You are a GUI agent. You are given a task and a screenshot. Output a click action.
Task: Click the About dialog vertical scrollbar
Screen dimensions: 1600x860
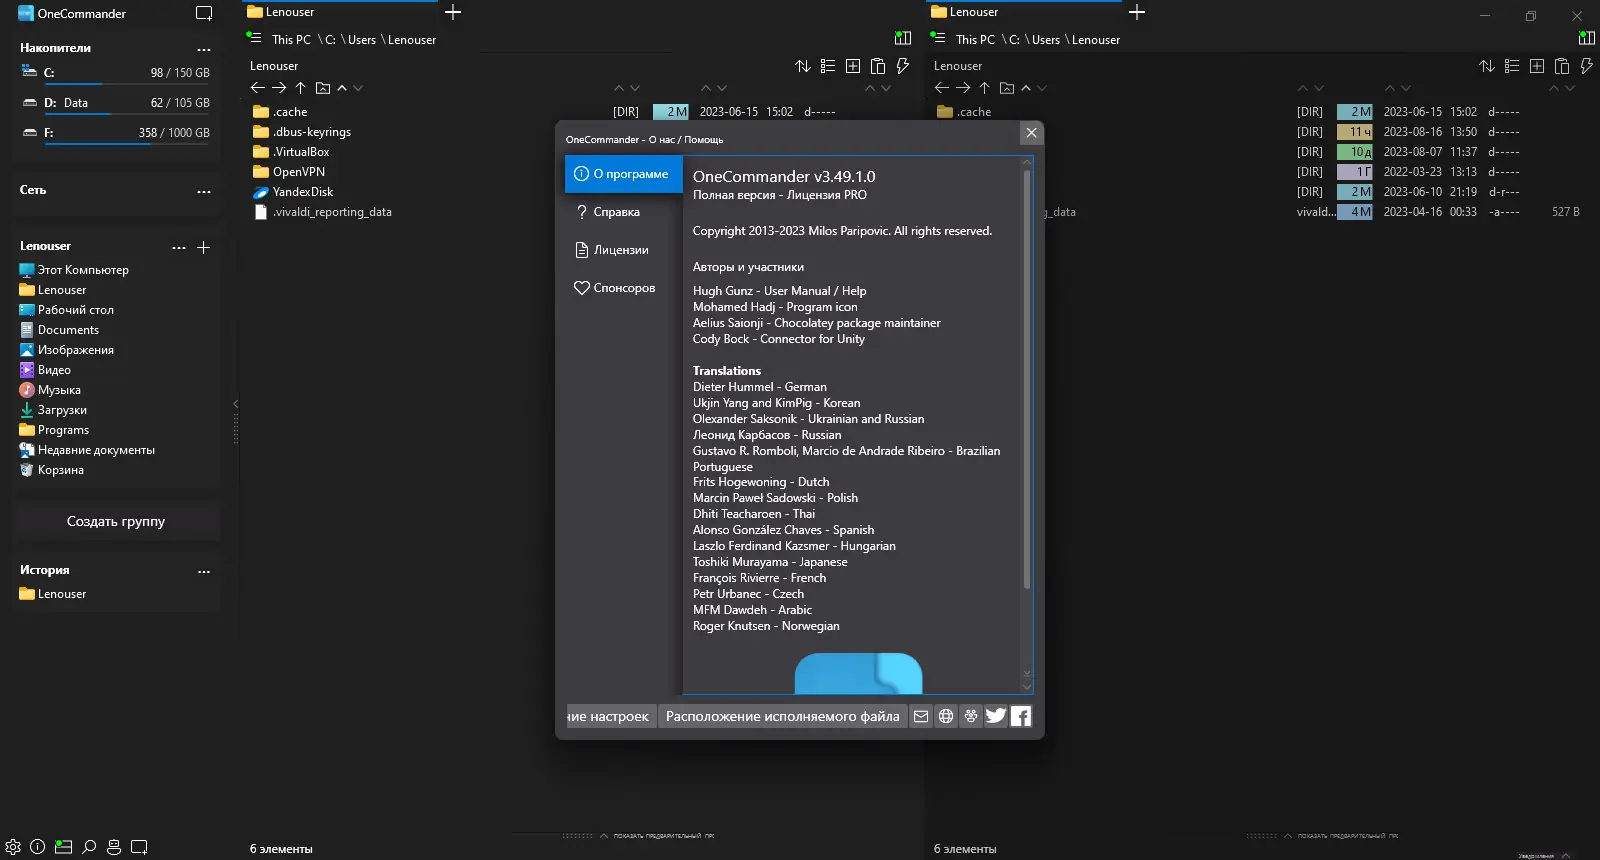coord(1026,380)
